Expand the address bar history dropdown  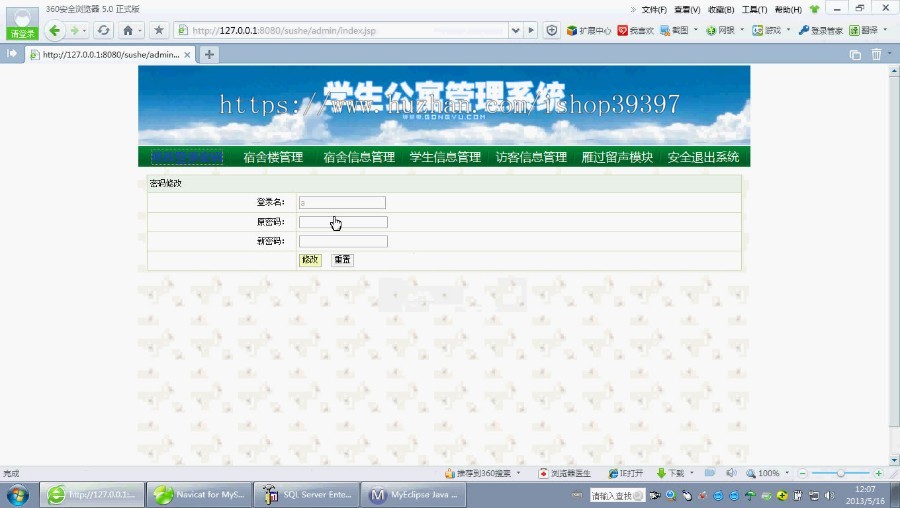(515, 30)
